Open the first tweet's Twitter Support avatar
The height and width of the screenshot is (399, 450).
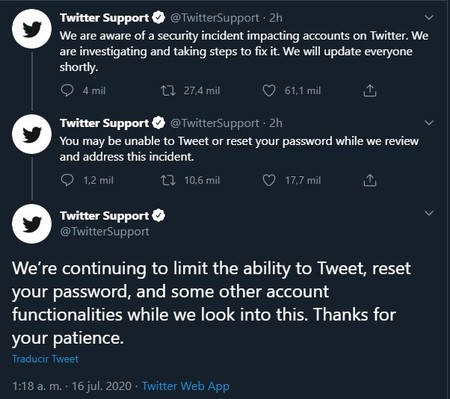[32, 29]
